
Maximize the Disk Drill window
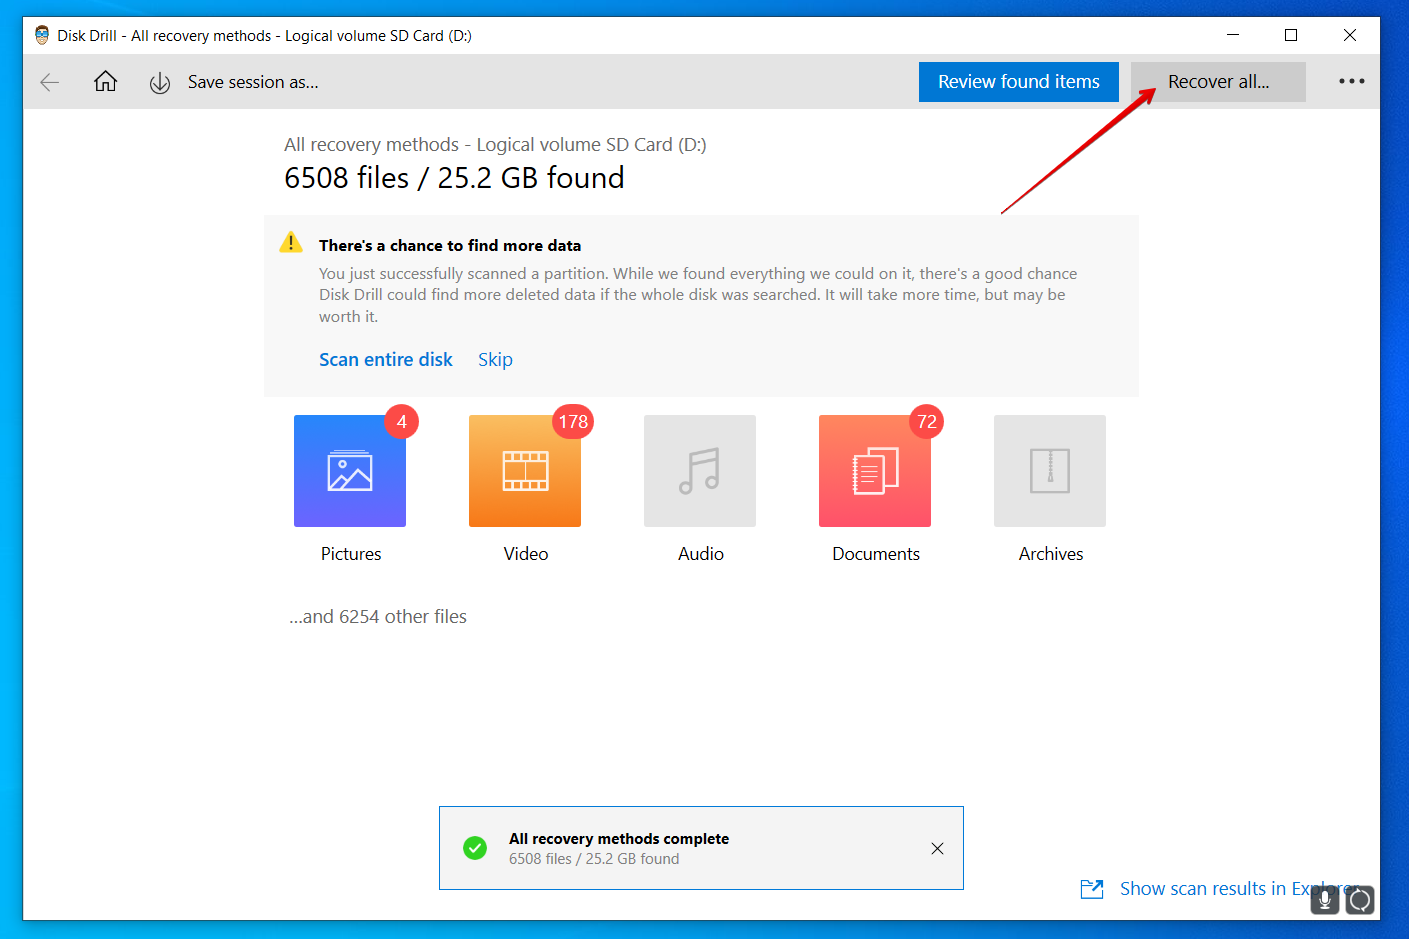click(x=1291, y=35)
